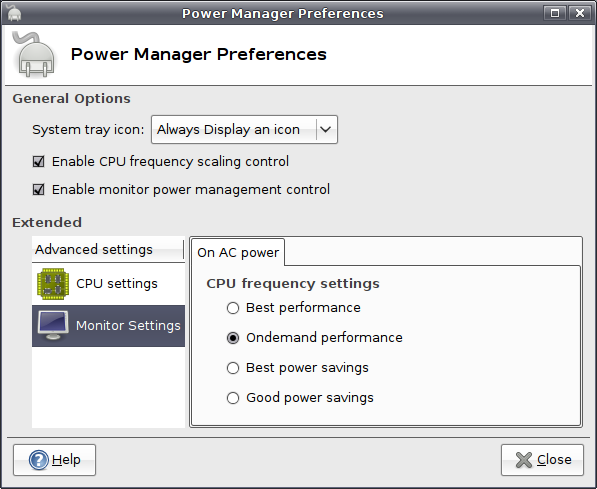Uncheck Enable monitor power management control
597x489 pixels.
38,189
